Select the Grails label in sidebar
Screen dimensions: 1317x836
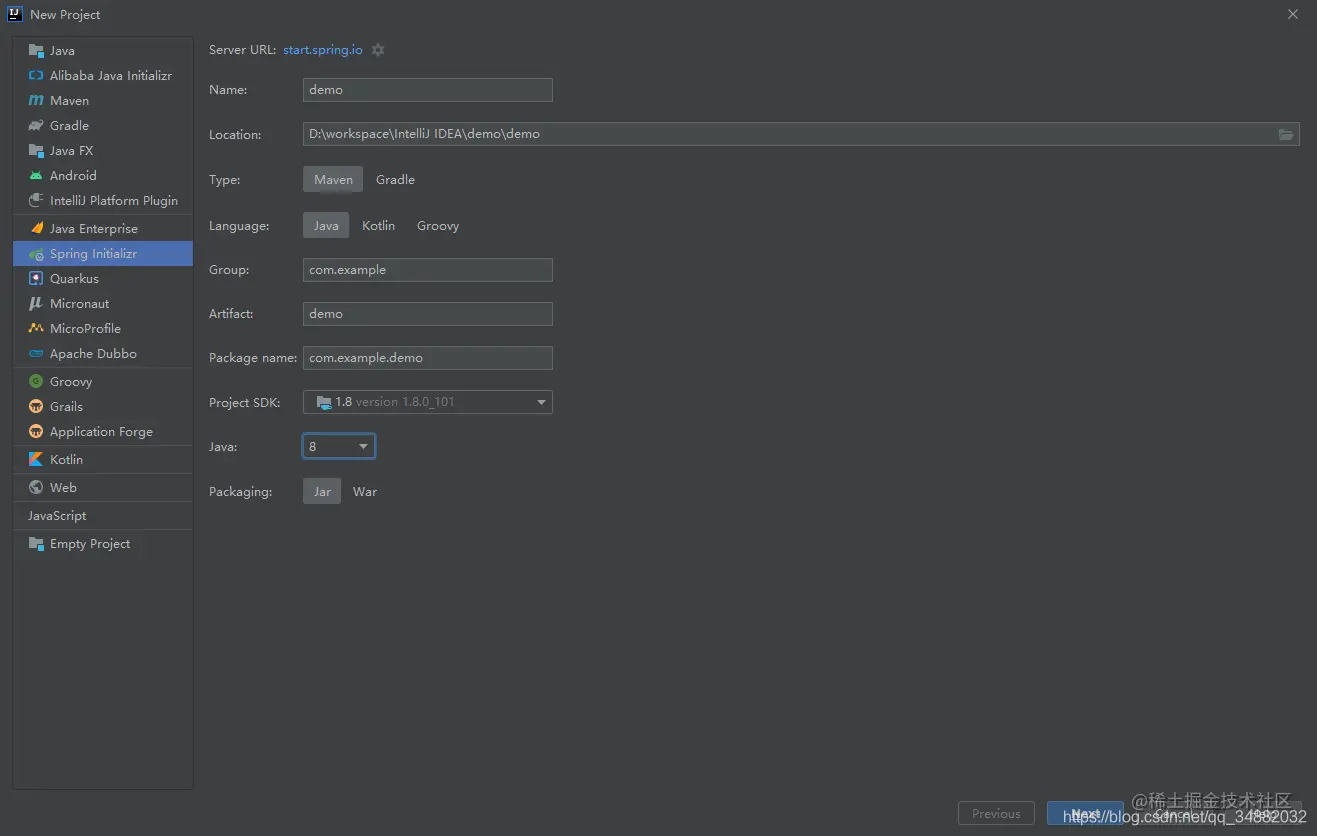coord(66,406)
